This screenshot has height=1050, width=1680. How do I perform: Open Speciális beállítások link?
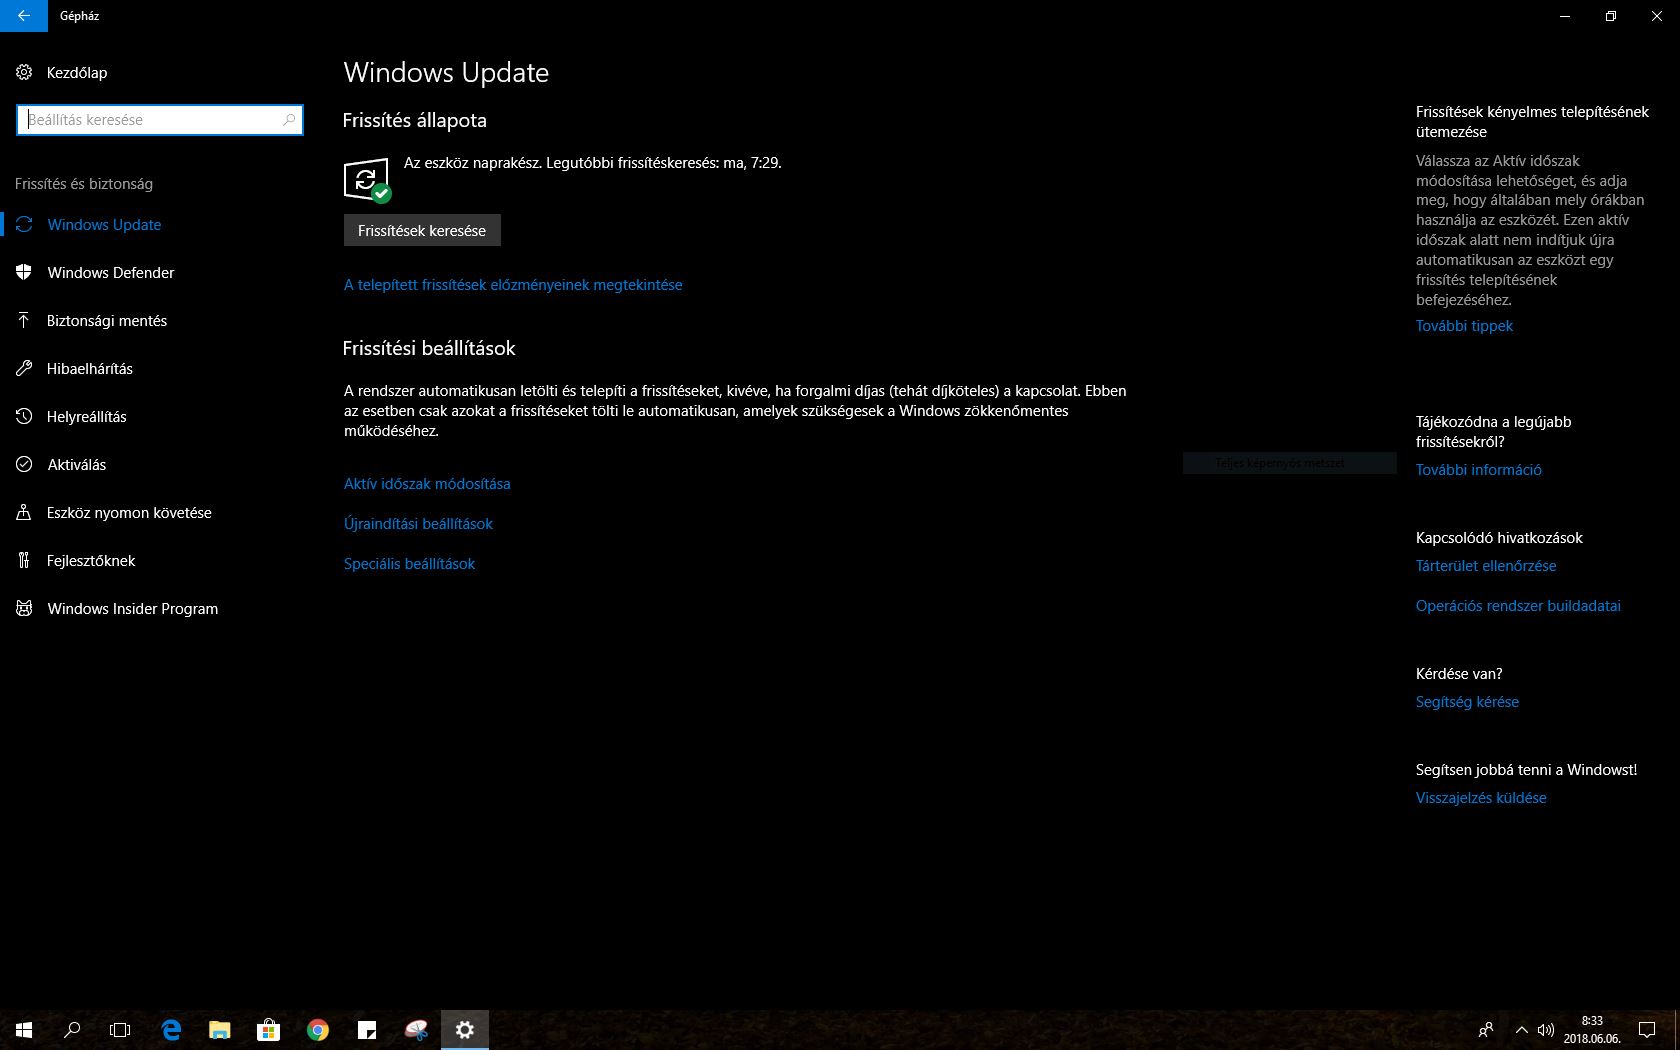(x=409, y=564)
